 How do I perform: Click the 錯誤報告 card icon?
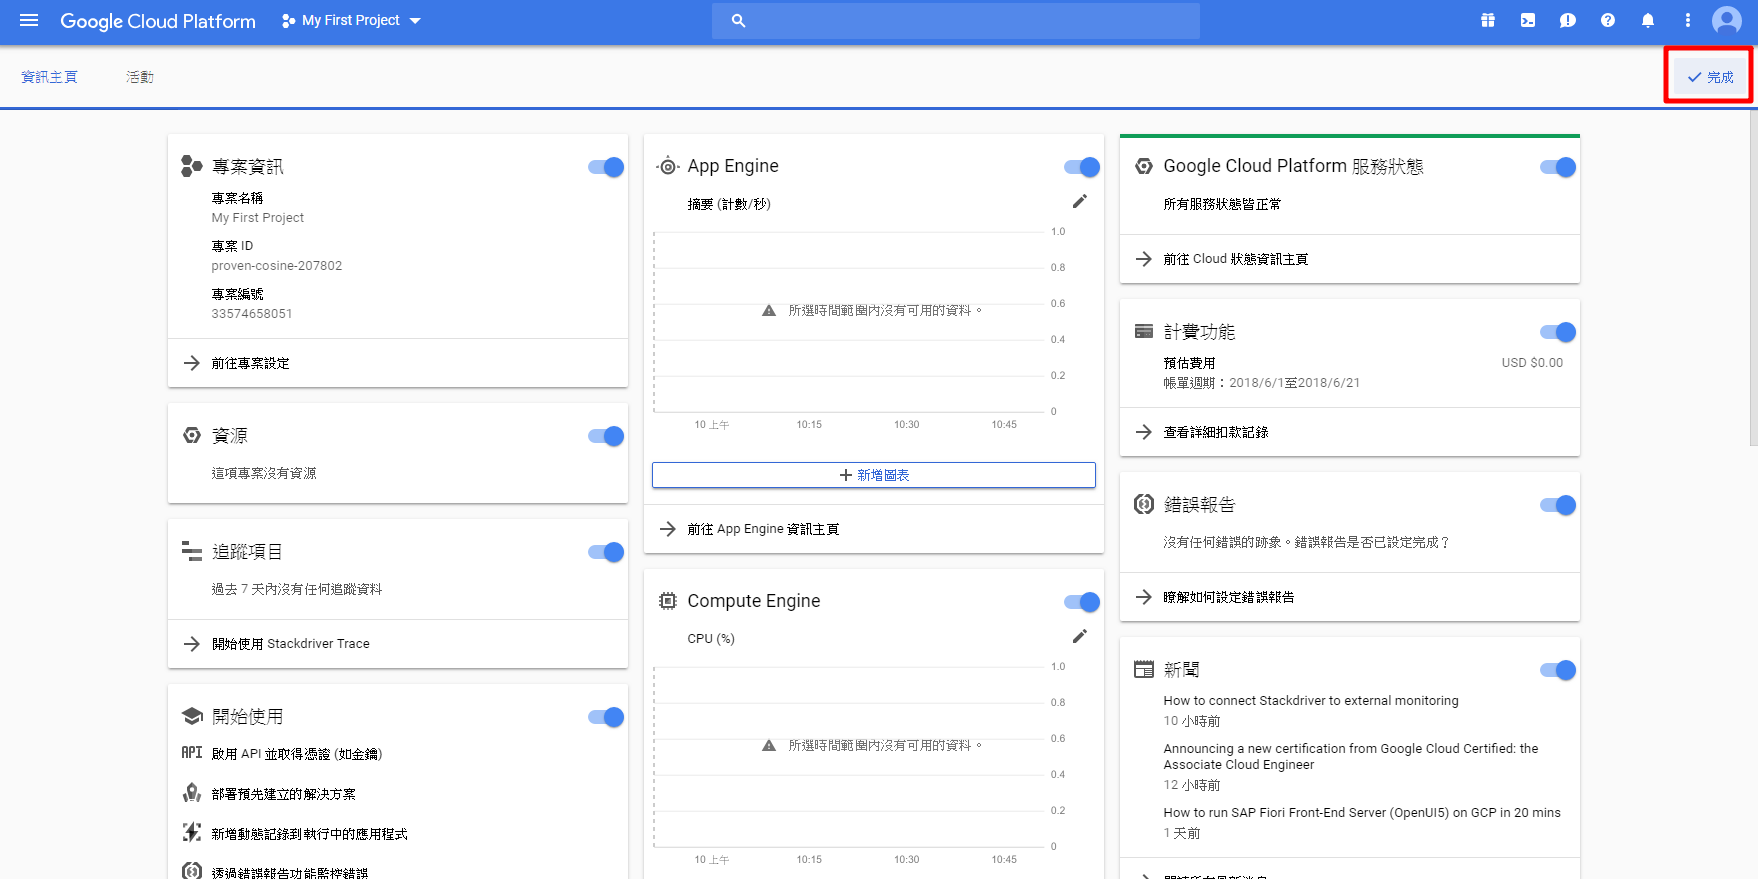click(x=1144, y=504)
